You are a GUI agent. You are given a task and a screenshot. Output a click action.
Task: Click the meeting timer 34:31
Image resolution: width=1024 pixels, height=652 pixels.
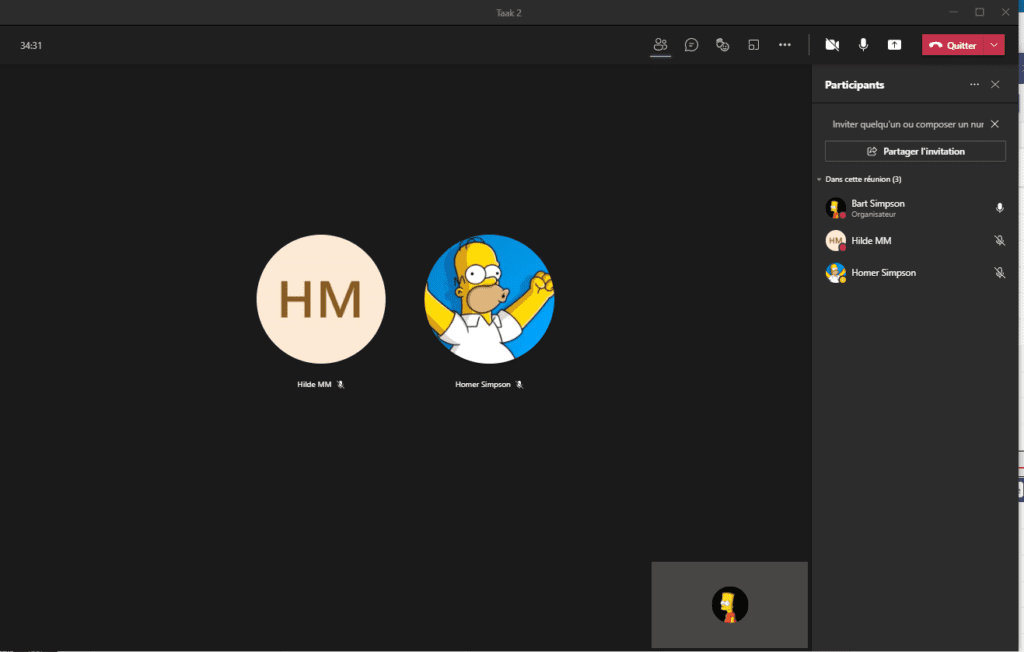pyautogui.click(x=31, y=45)
